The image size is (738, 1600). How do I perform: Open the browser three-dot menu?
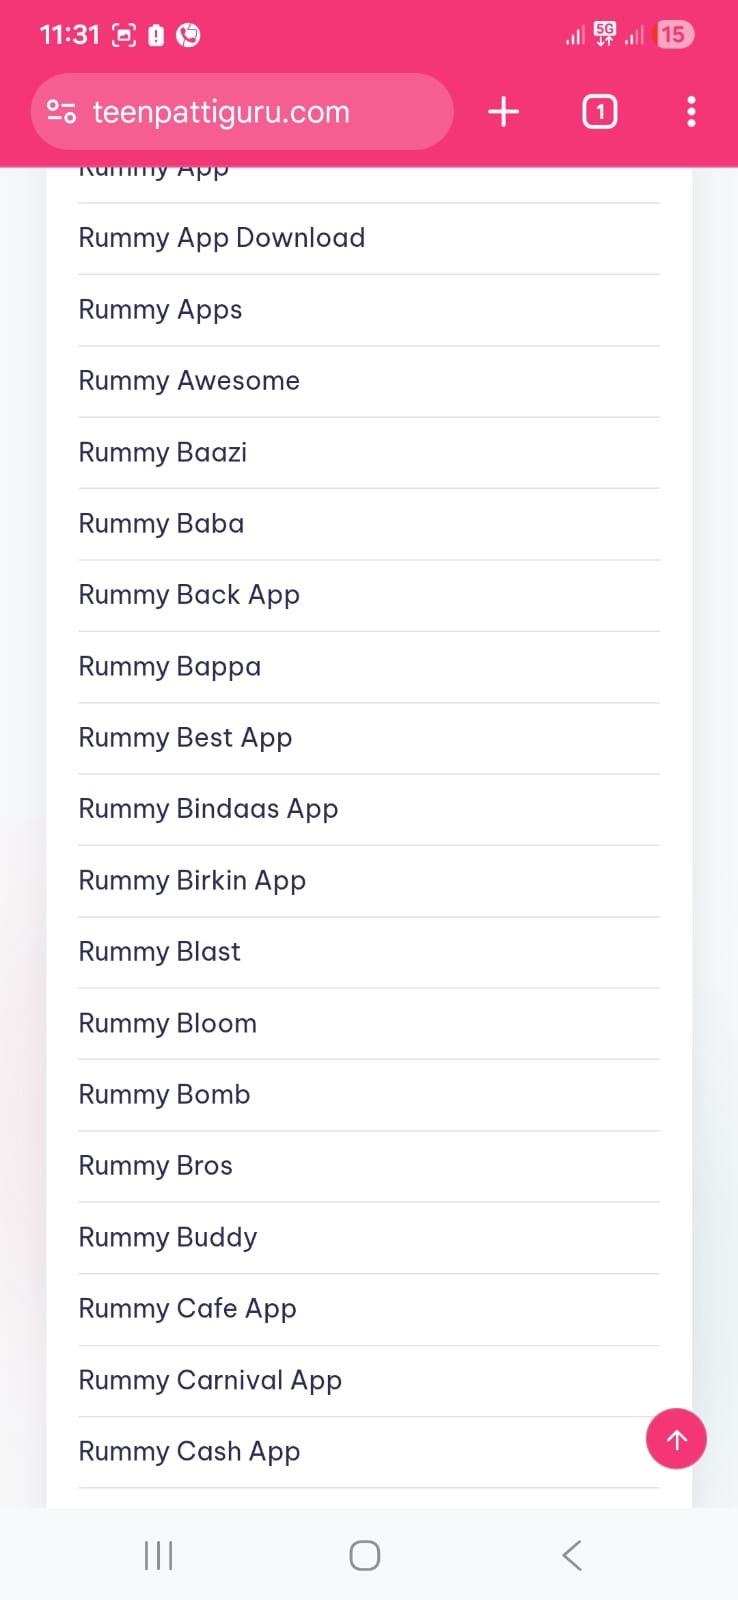coord(691,112)
